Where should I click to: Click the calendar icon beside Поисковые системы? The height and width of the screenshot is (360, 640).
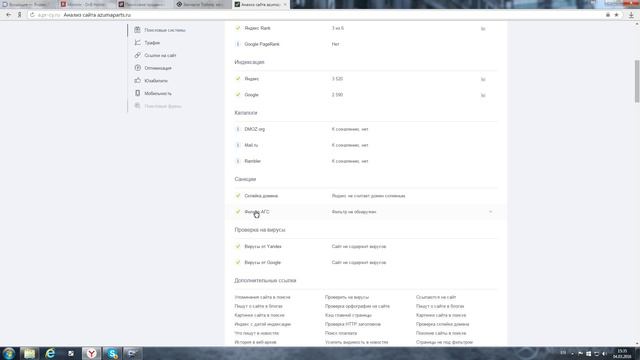click(138, 29)
